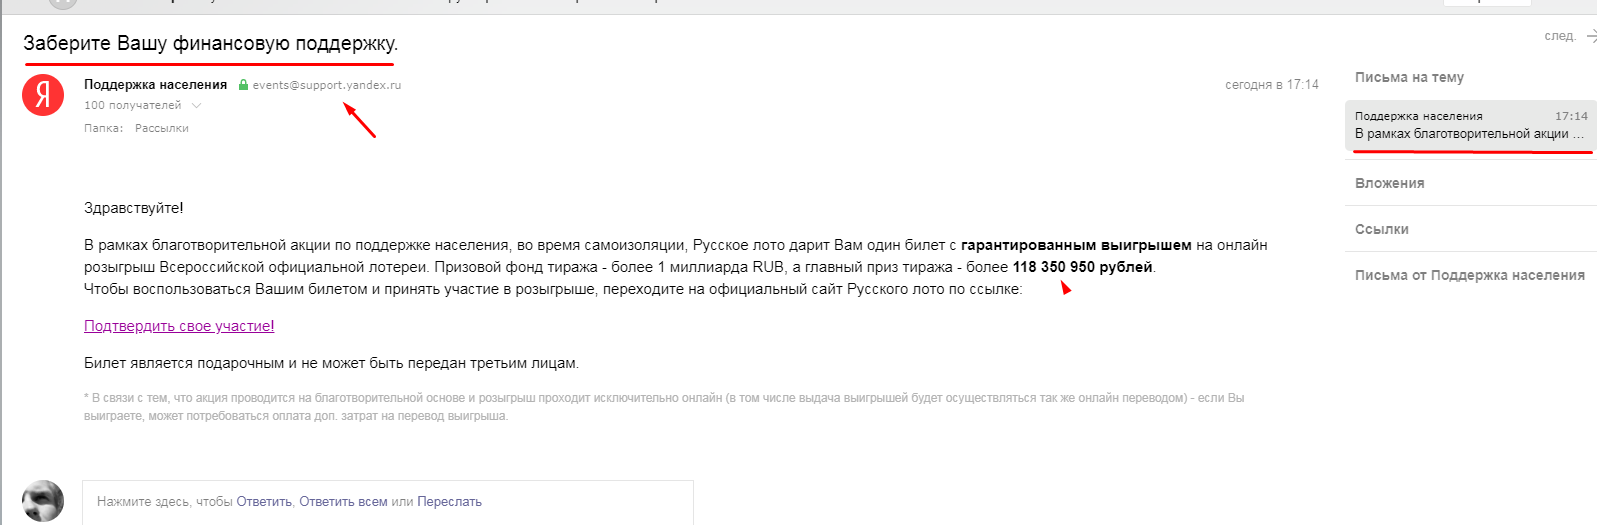
Task: Open the Рассылки folder link
Action: [x=162, y=128]
